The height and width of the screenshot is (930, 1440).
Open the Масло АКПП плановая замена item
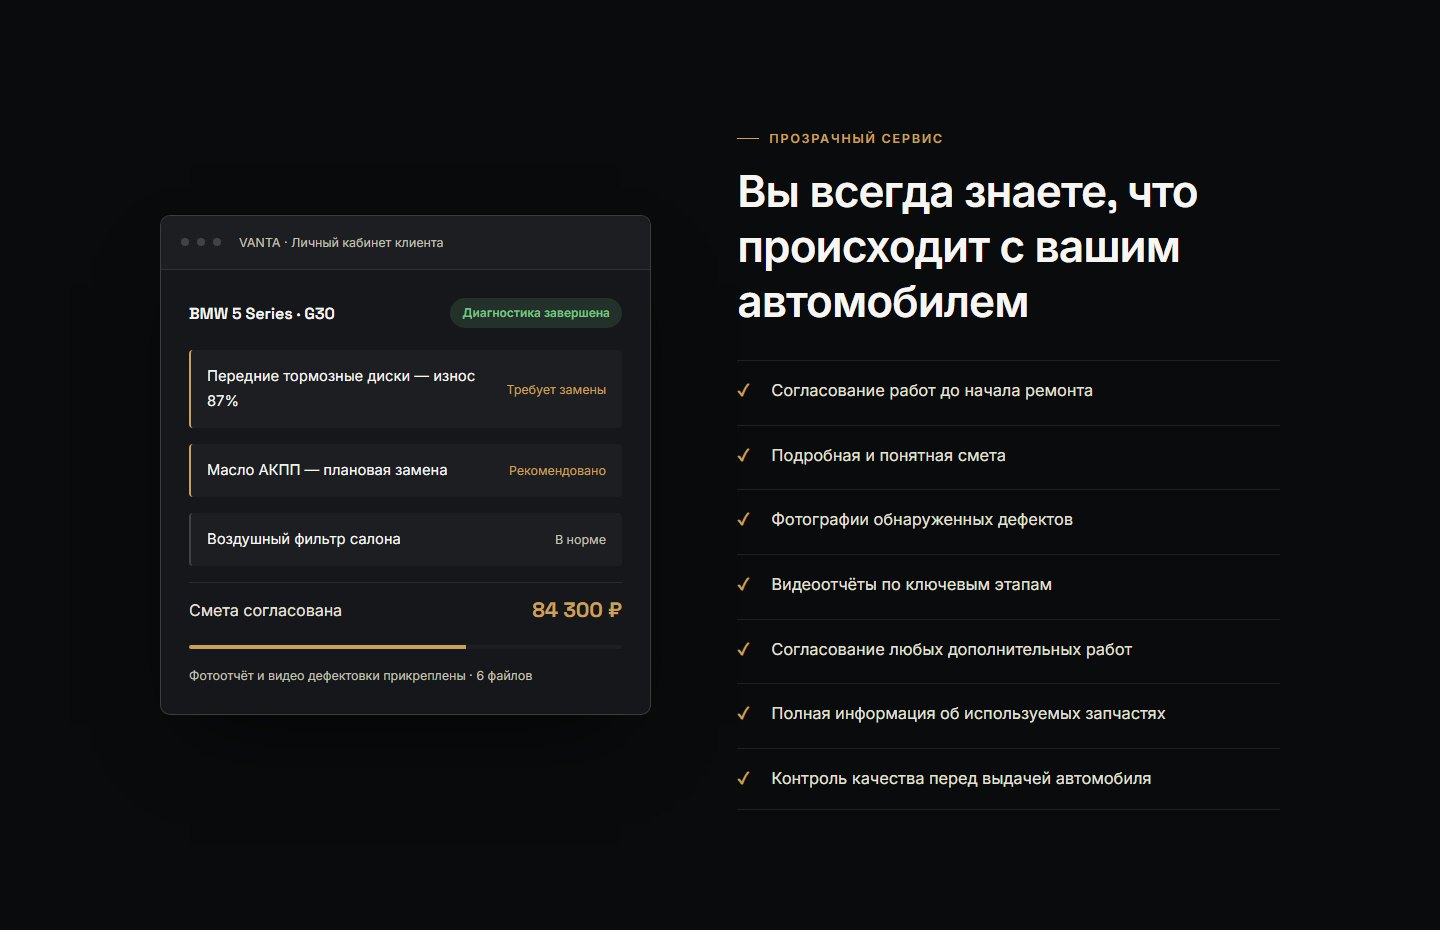click(405, 470)
